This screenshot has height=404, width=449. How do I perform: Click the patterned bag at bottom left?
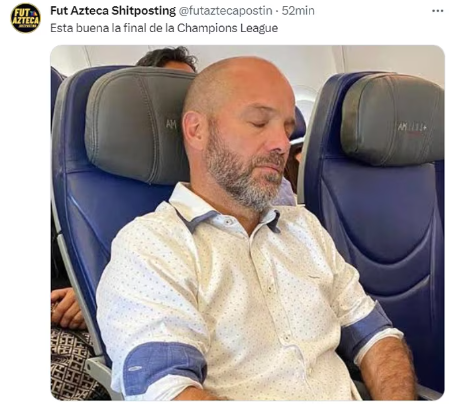click(72, 363)
